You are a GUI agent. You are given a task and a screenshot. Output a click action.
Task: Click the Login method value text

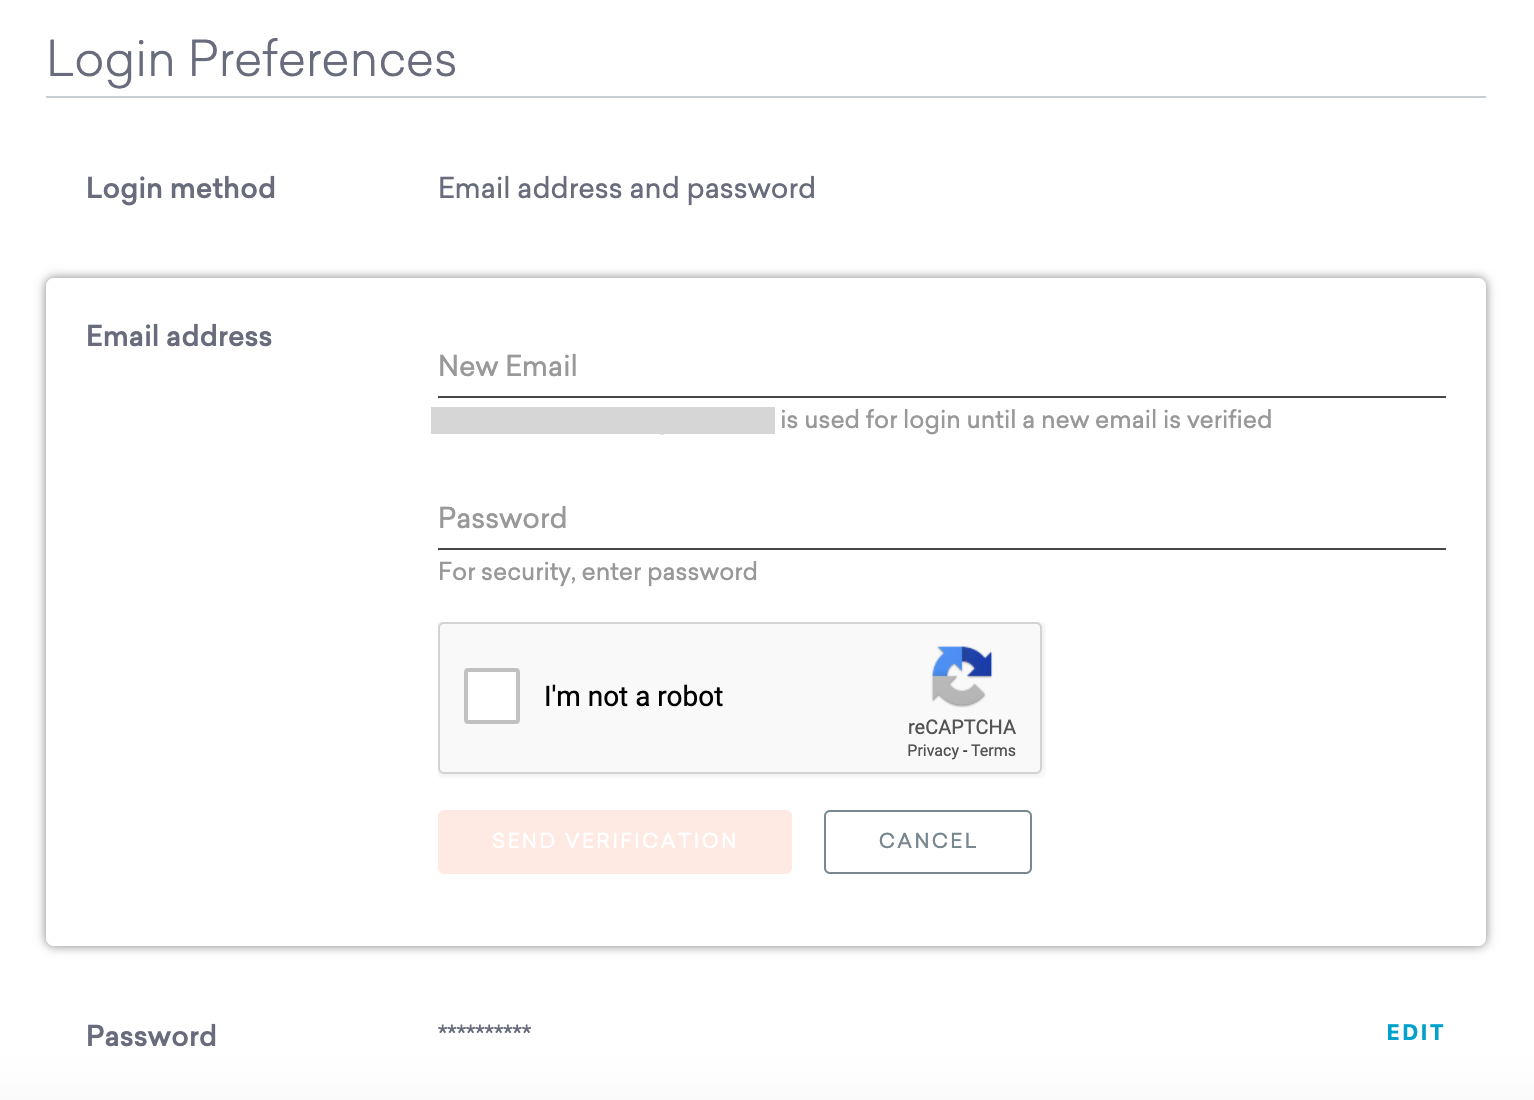626,188
